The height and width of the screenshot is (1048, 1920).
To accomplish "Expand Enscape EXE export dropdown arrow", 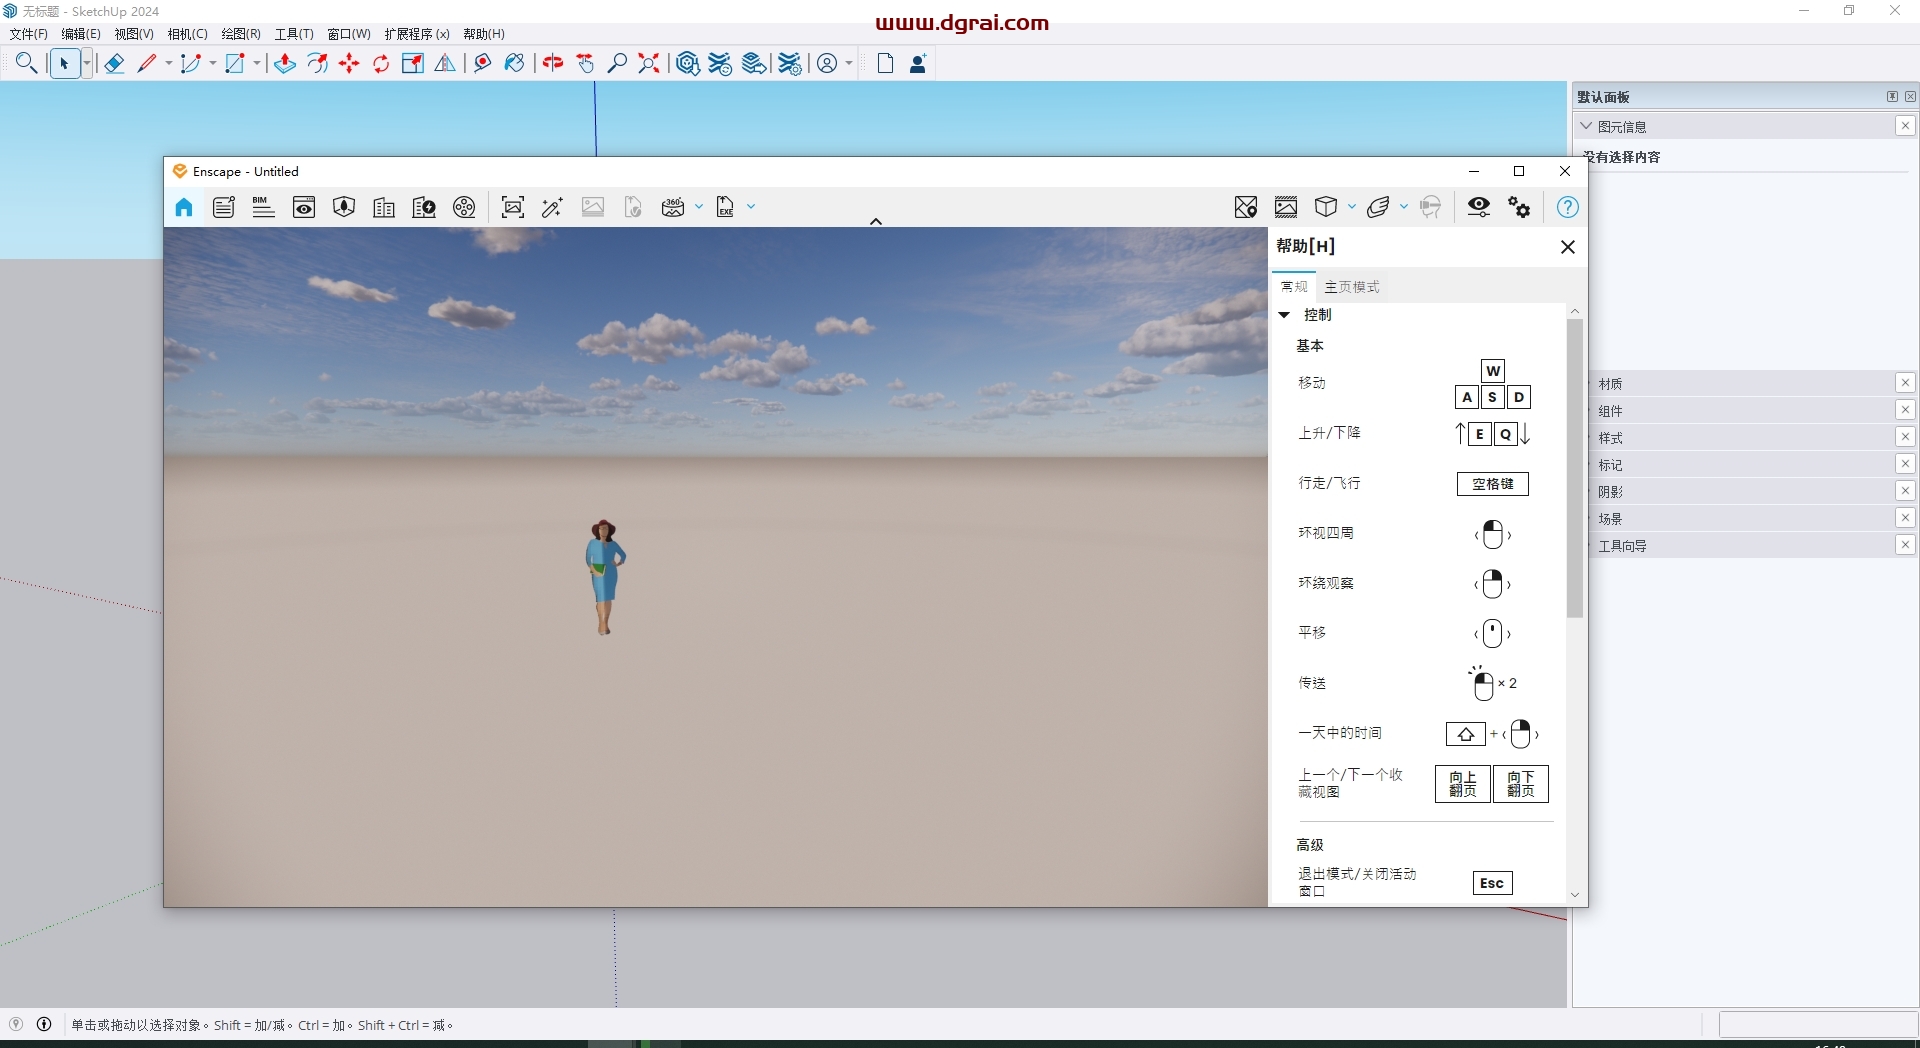I will (x=751, y=207).
